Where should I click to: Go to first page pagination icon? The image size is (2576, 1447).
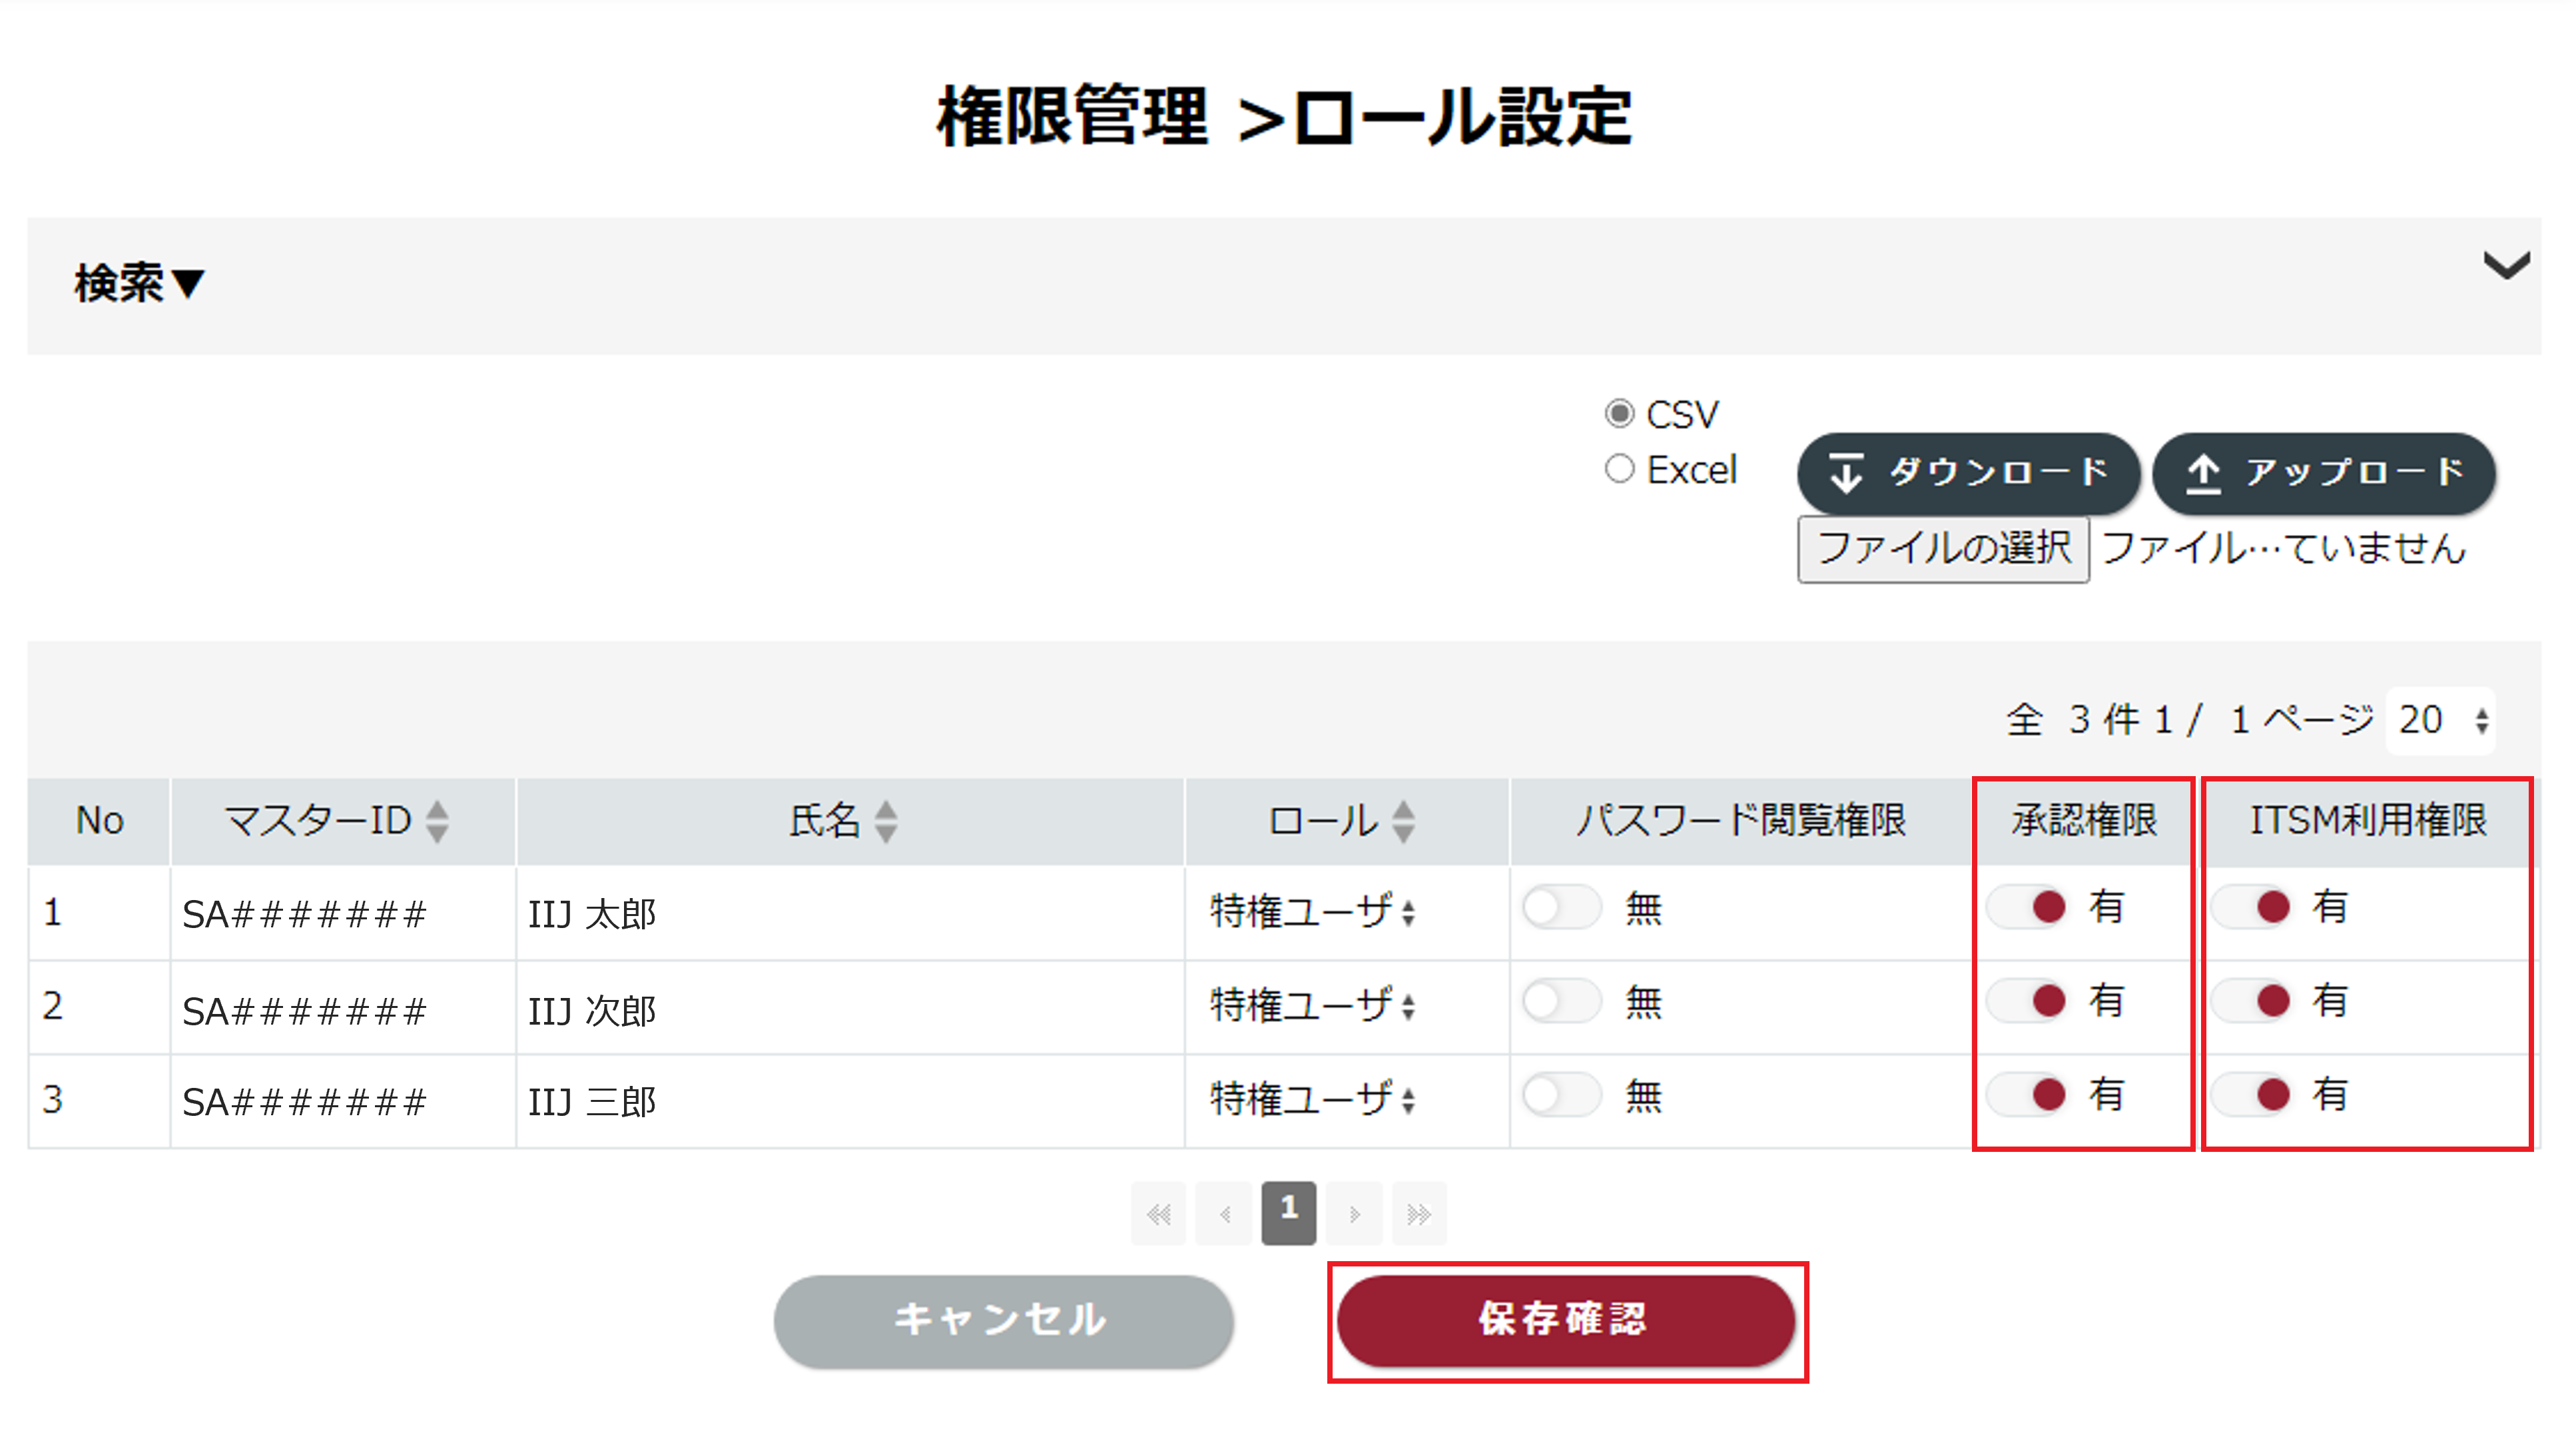tap(1159, 1214)
